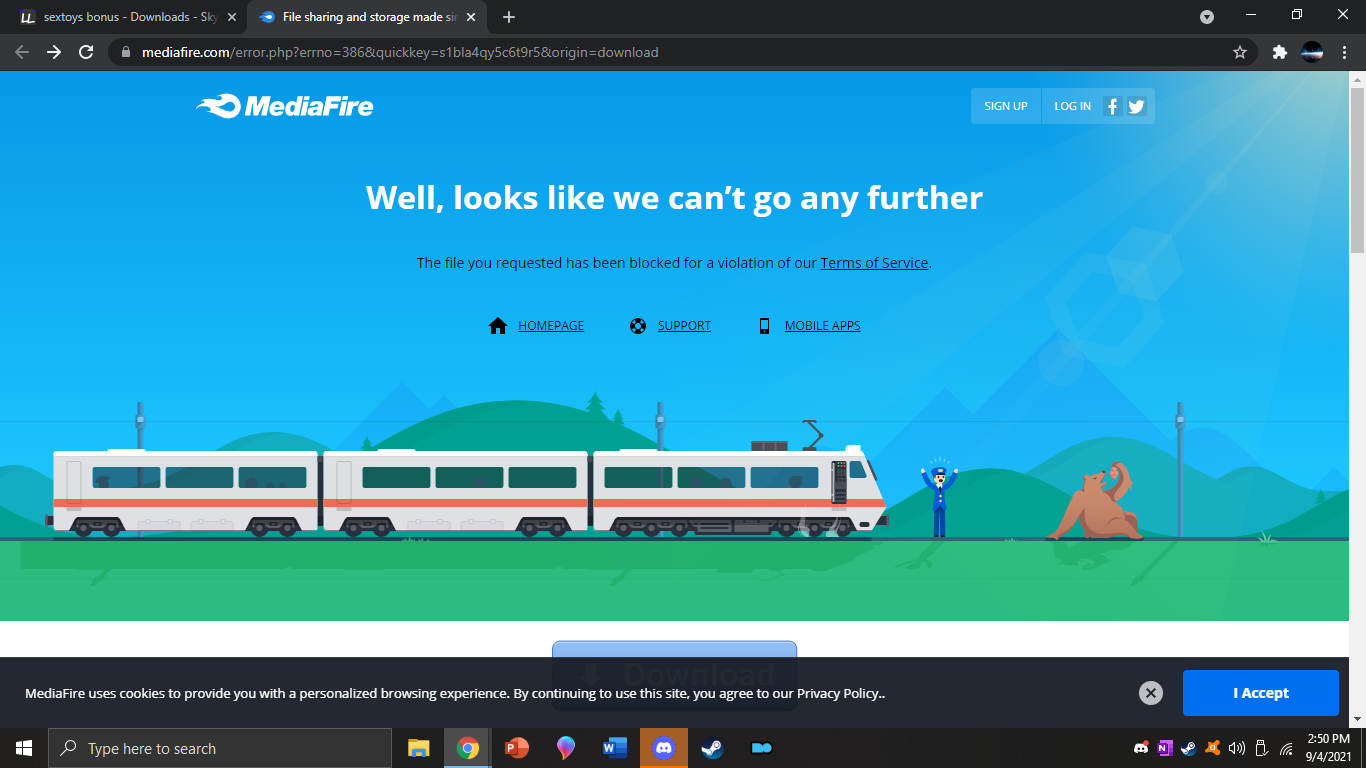
Task: Open the Chrome three-dot menu
Action: pos(1344,52)
